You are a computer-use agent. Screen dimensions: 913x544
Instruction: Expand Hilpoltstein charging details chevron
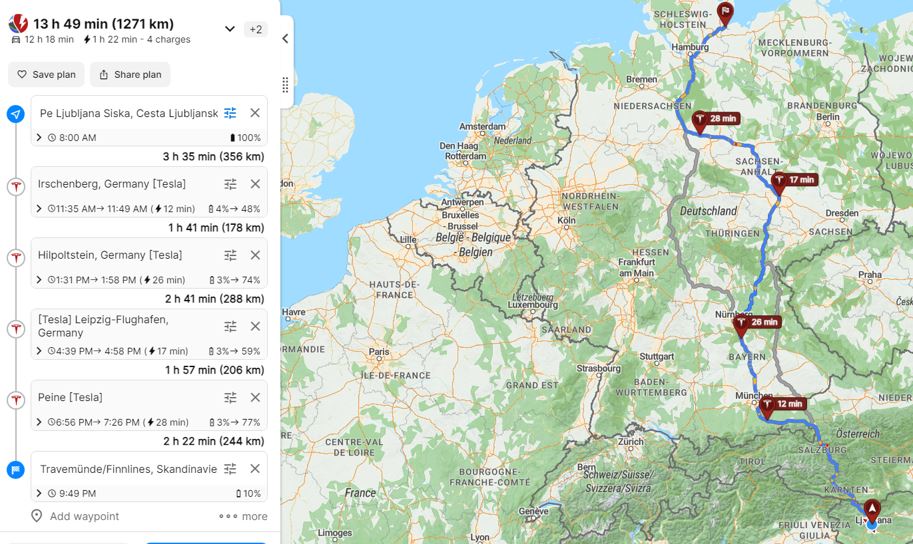point(38,280)
